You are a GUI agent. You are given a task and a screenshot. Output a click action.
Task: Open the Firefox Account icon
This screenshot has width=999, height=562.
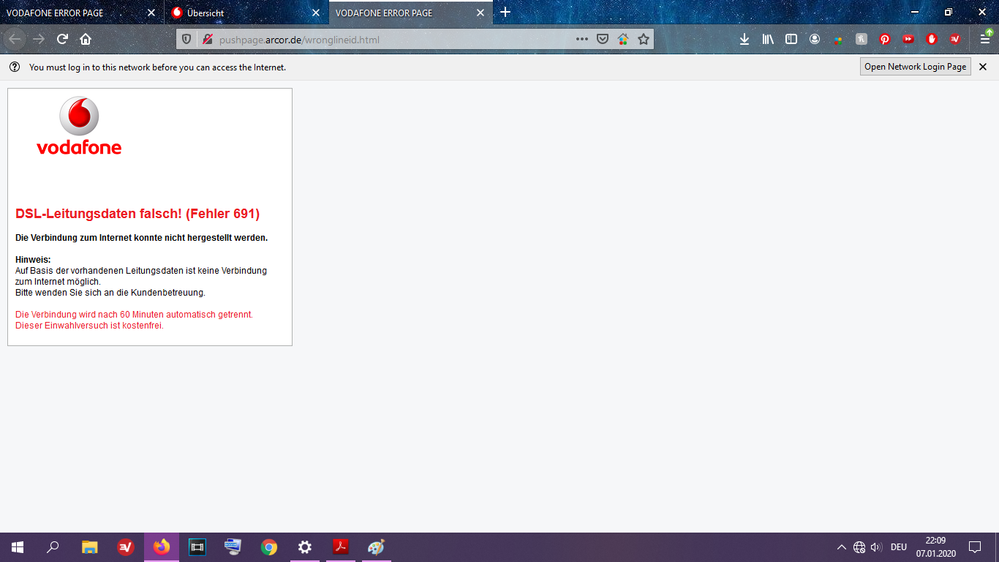814,39
